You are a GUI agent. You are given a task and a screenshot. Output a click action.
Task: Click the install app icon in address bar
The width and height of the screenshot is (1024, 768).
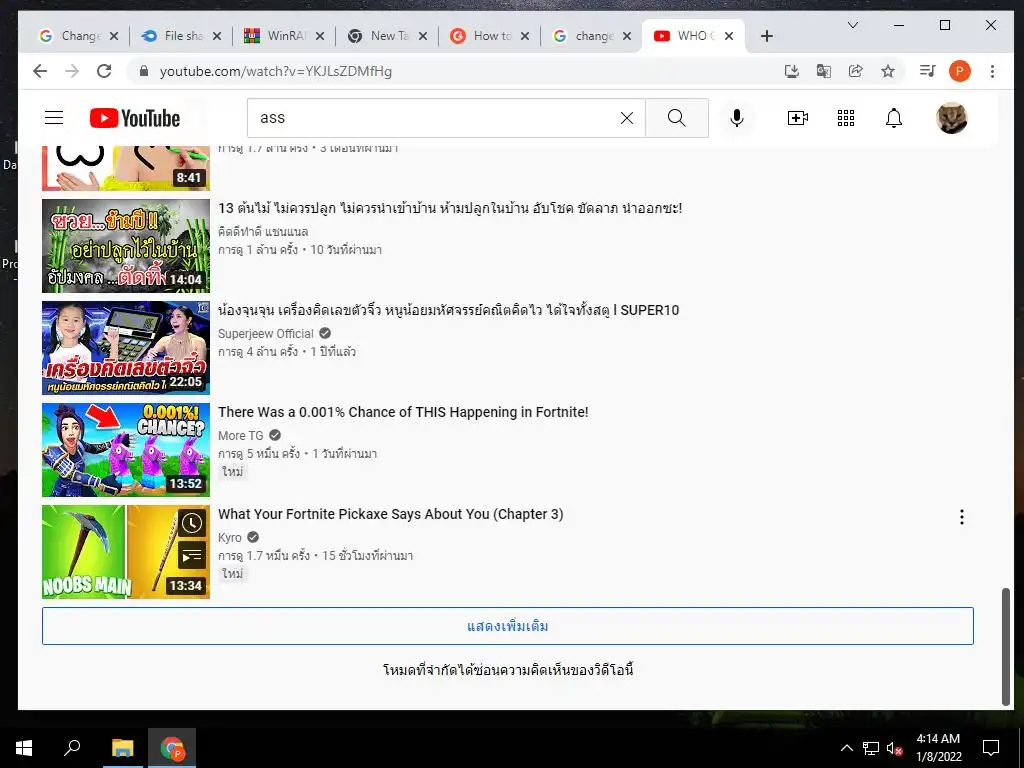tap(792, 71)
